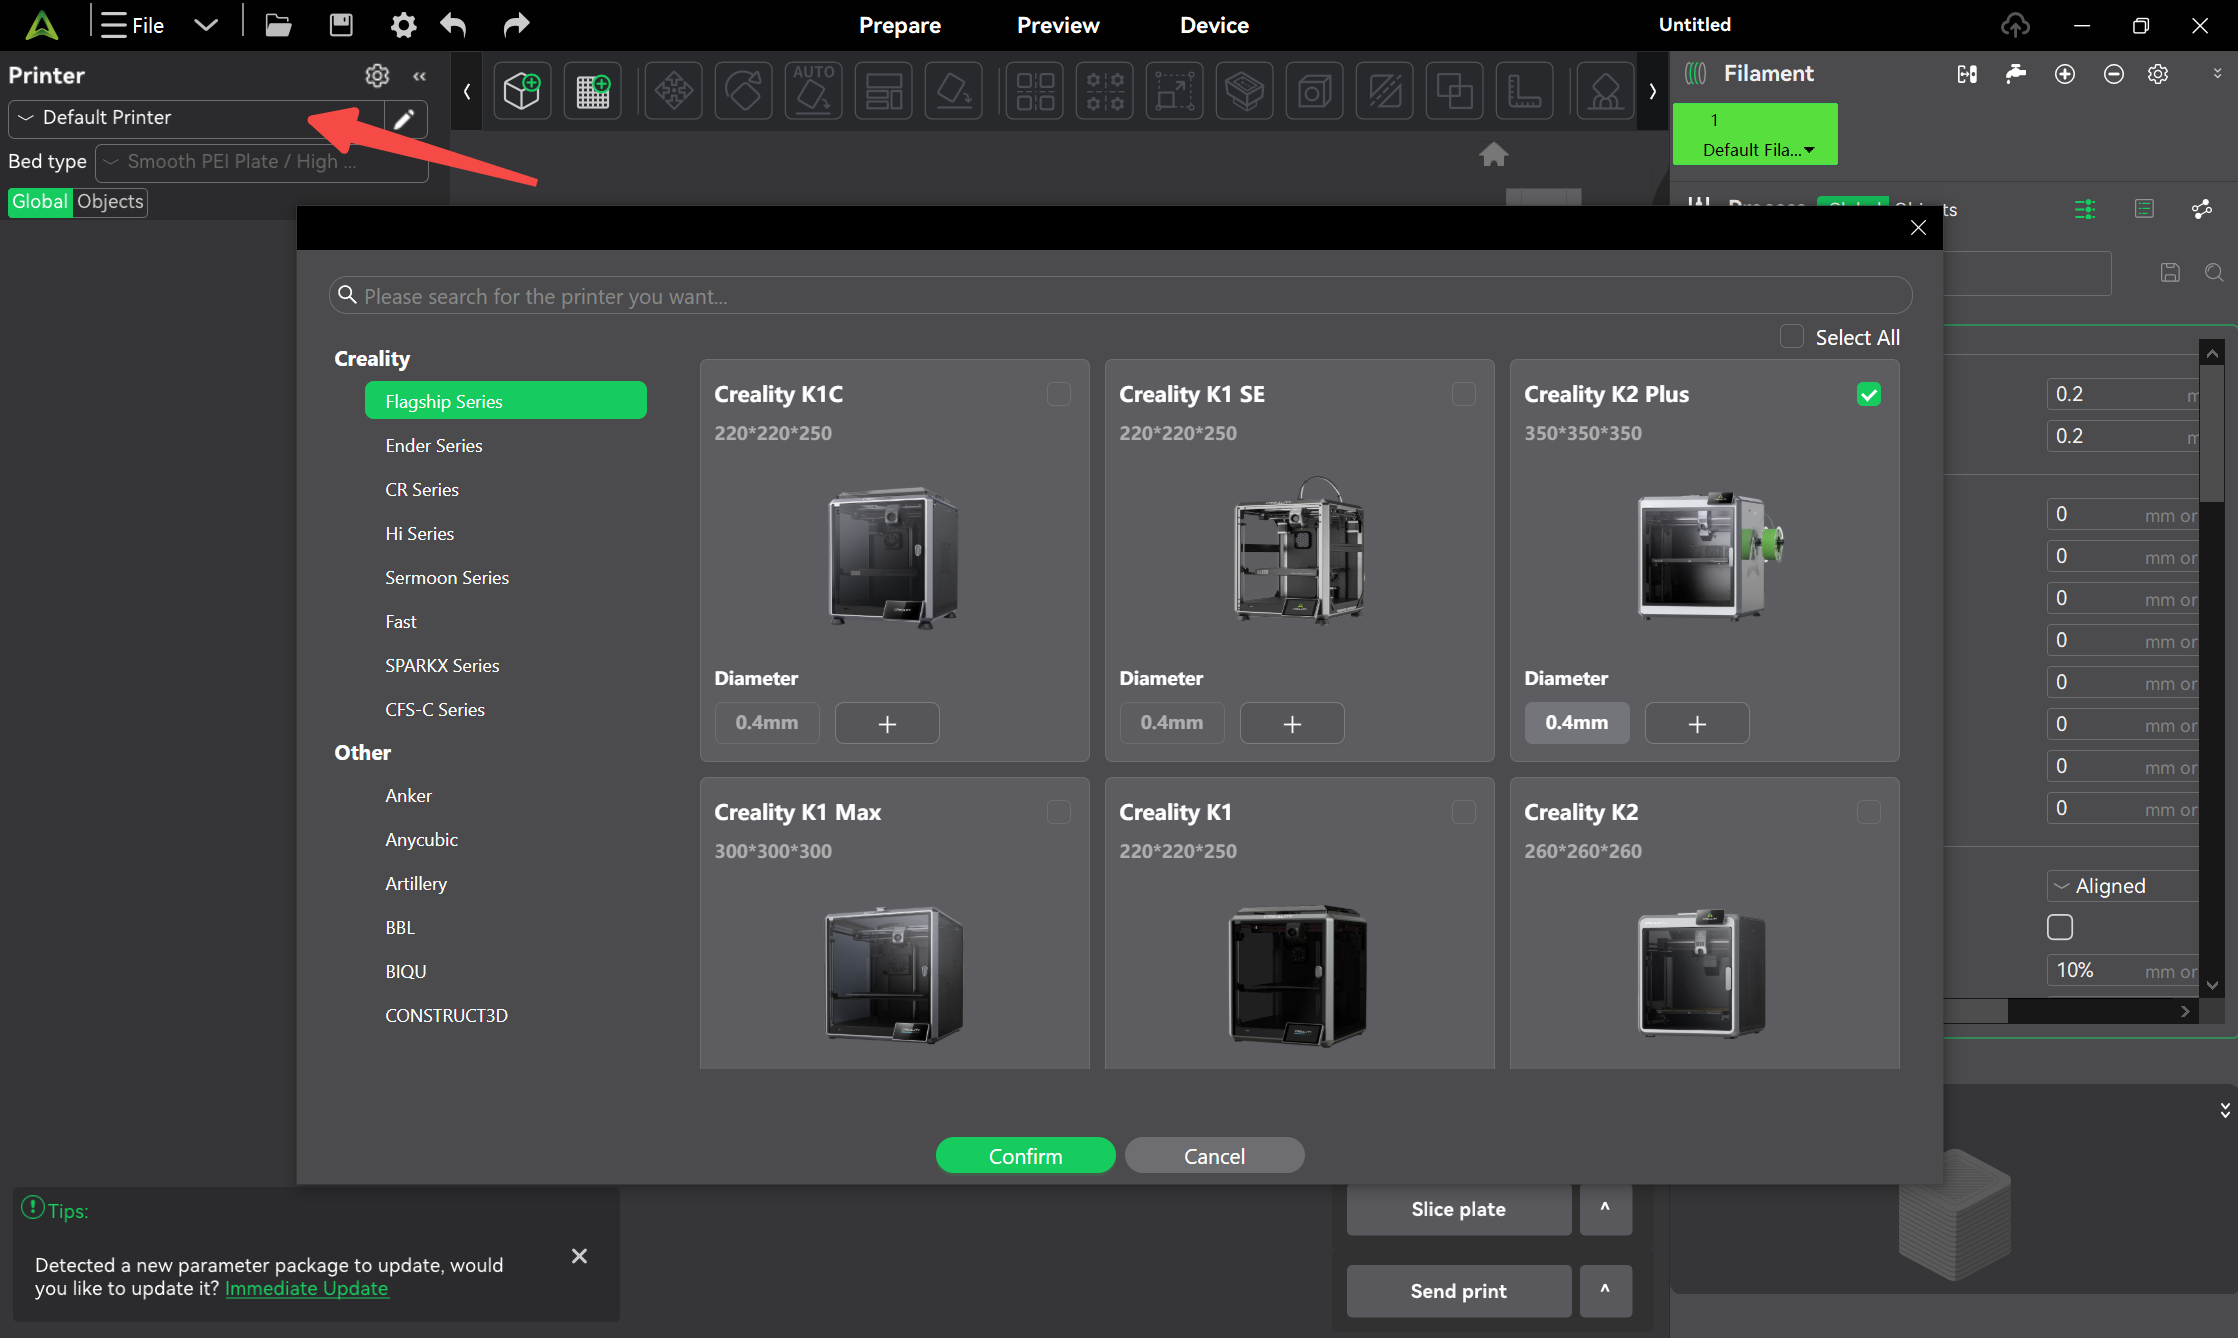Click the add plate grid icon
Image resolution: width=2238 pixels, height=1338 pixels.
point(593,91)
